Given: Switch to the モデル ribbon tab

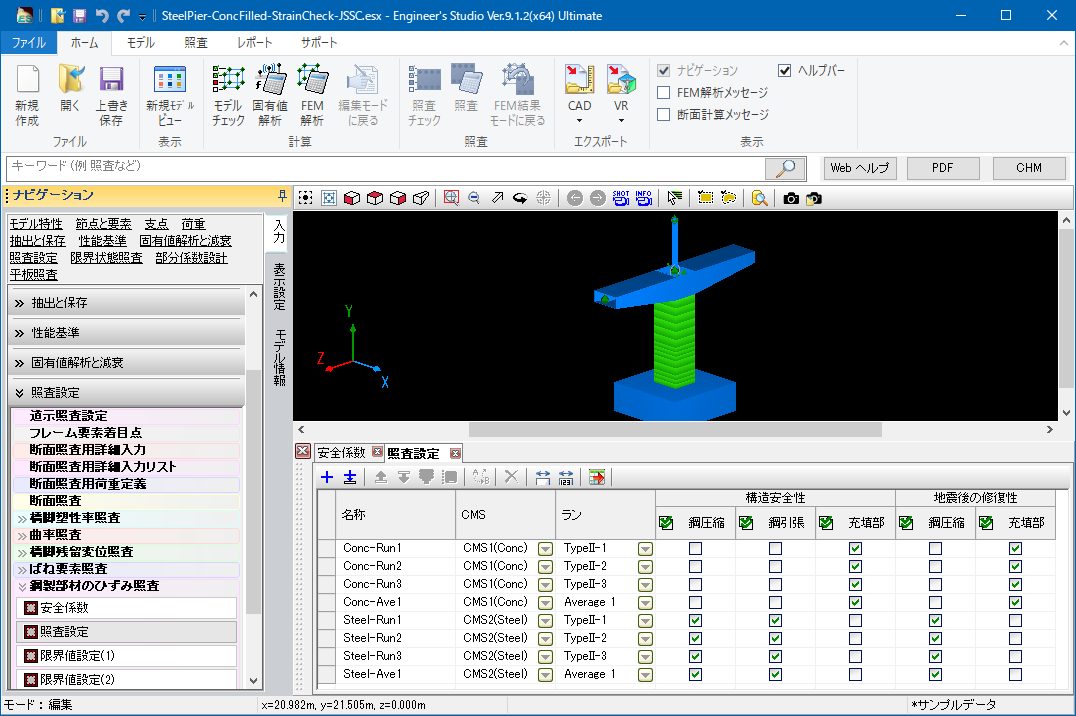Looking at the screenshot, I should 140,43.
